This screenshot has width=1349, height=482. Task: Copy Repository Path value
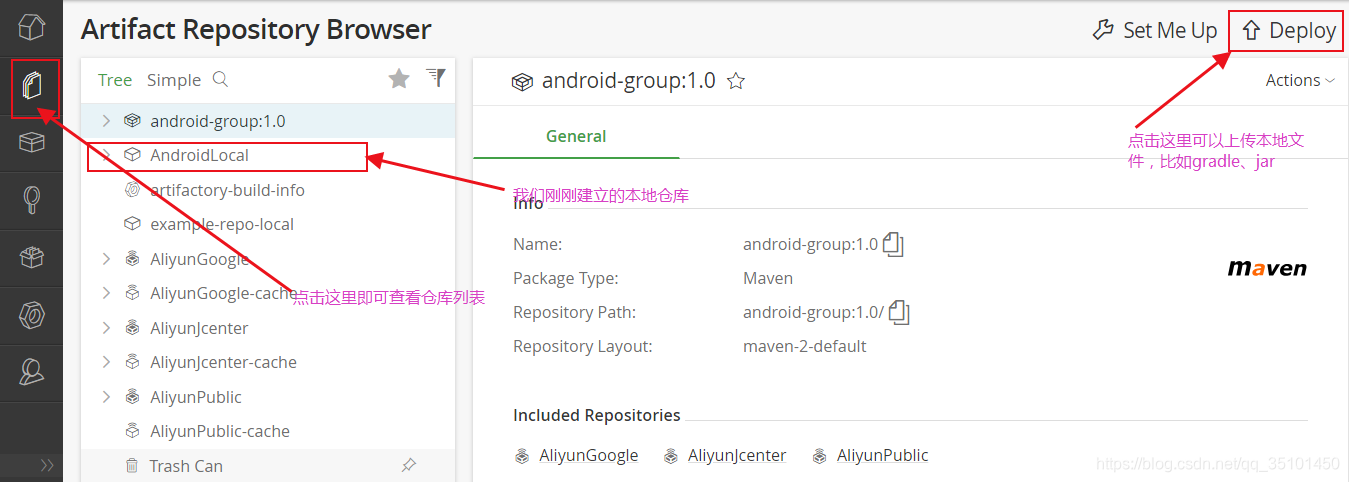tap(899, 312)
